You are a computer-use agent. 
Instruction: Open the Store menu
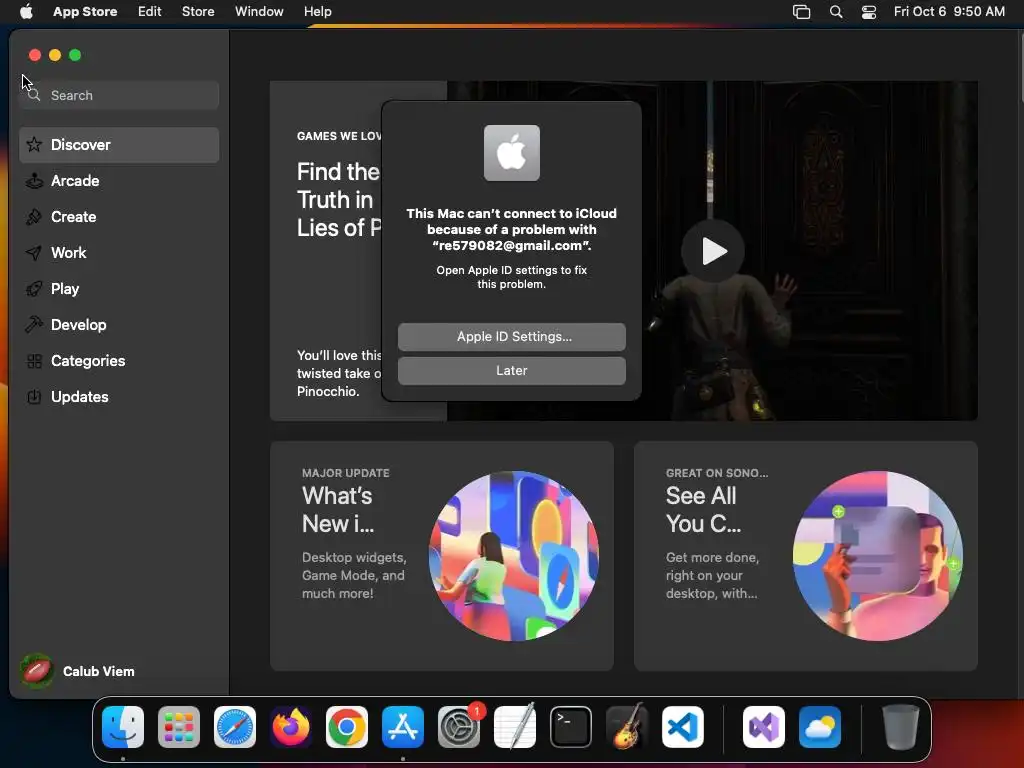pos(198,12)
